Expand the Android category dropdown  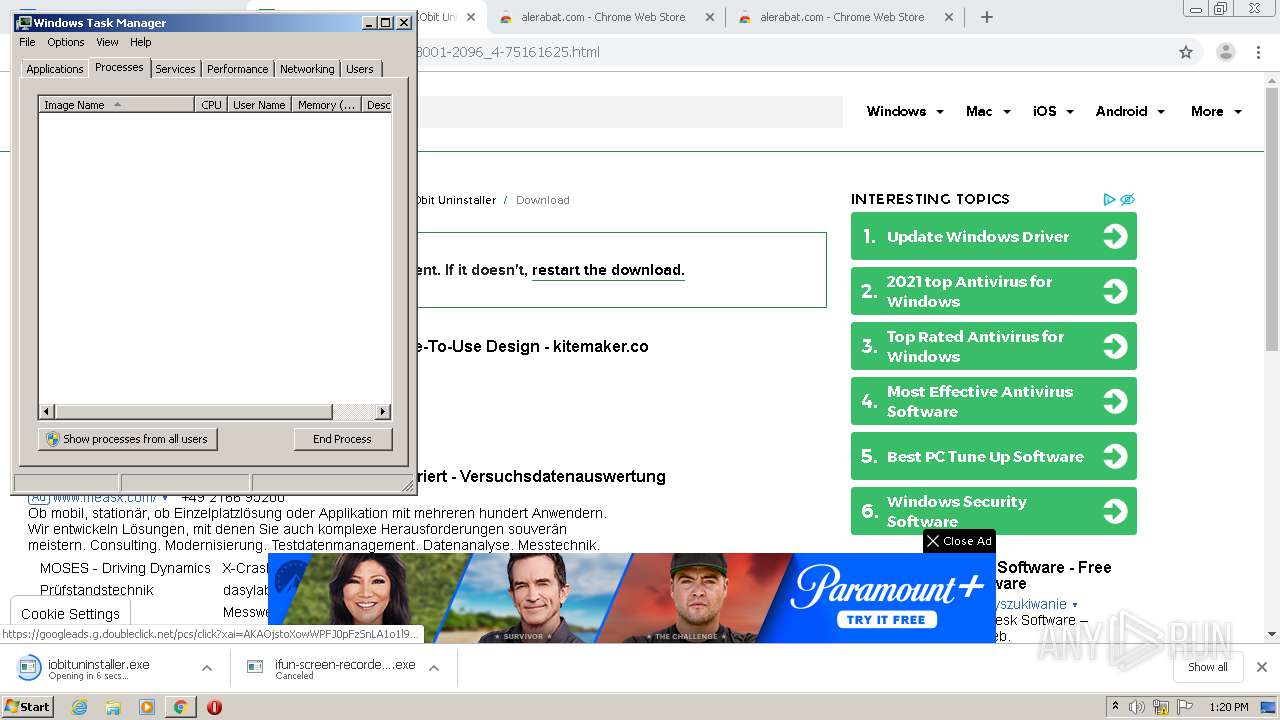1130,111
